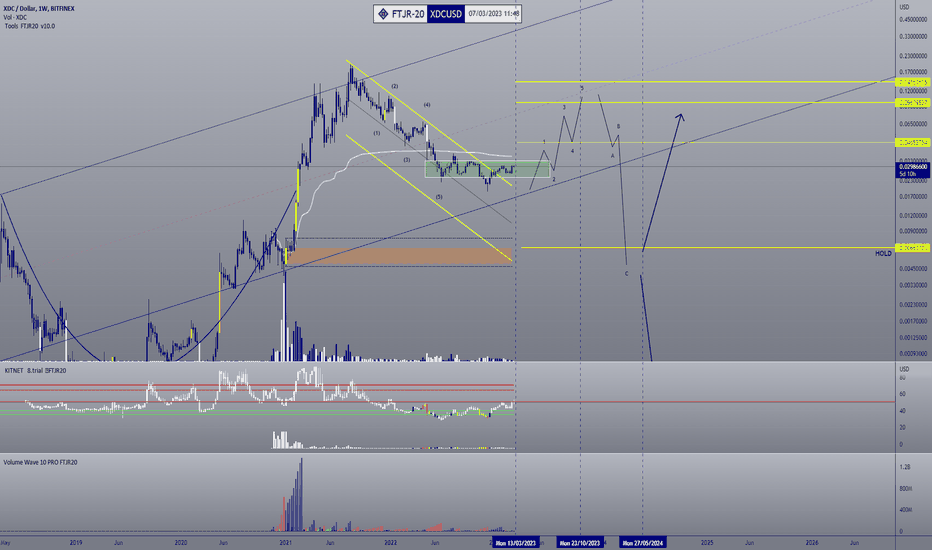Click the 0.45000000 price scale value
The image size is (932, 550).
[x=913, y=20]
